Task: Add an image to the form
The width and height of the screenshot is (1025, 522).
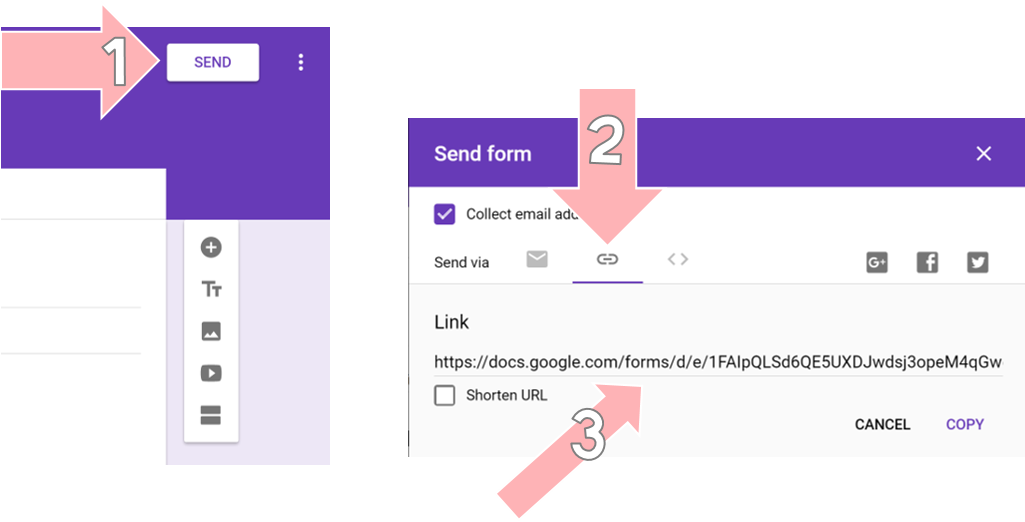Action: [x=210, y=332]
